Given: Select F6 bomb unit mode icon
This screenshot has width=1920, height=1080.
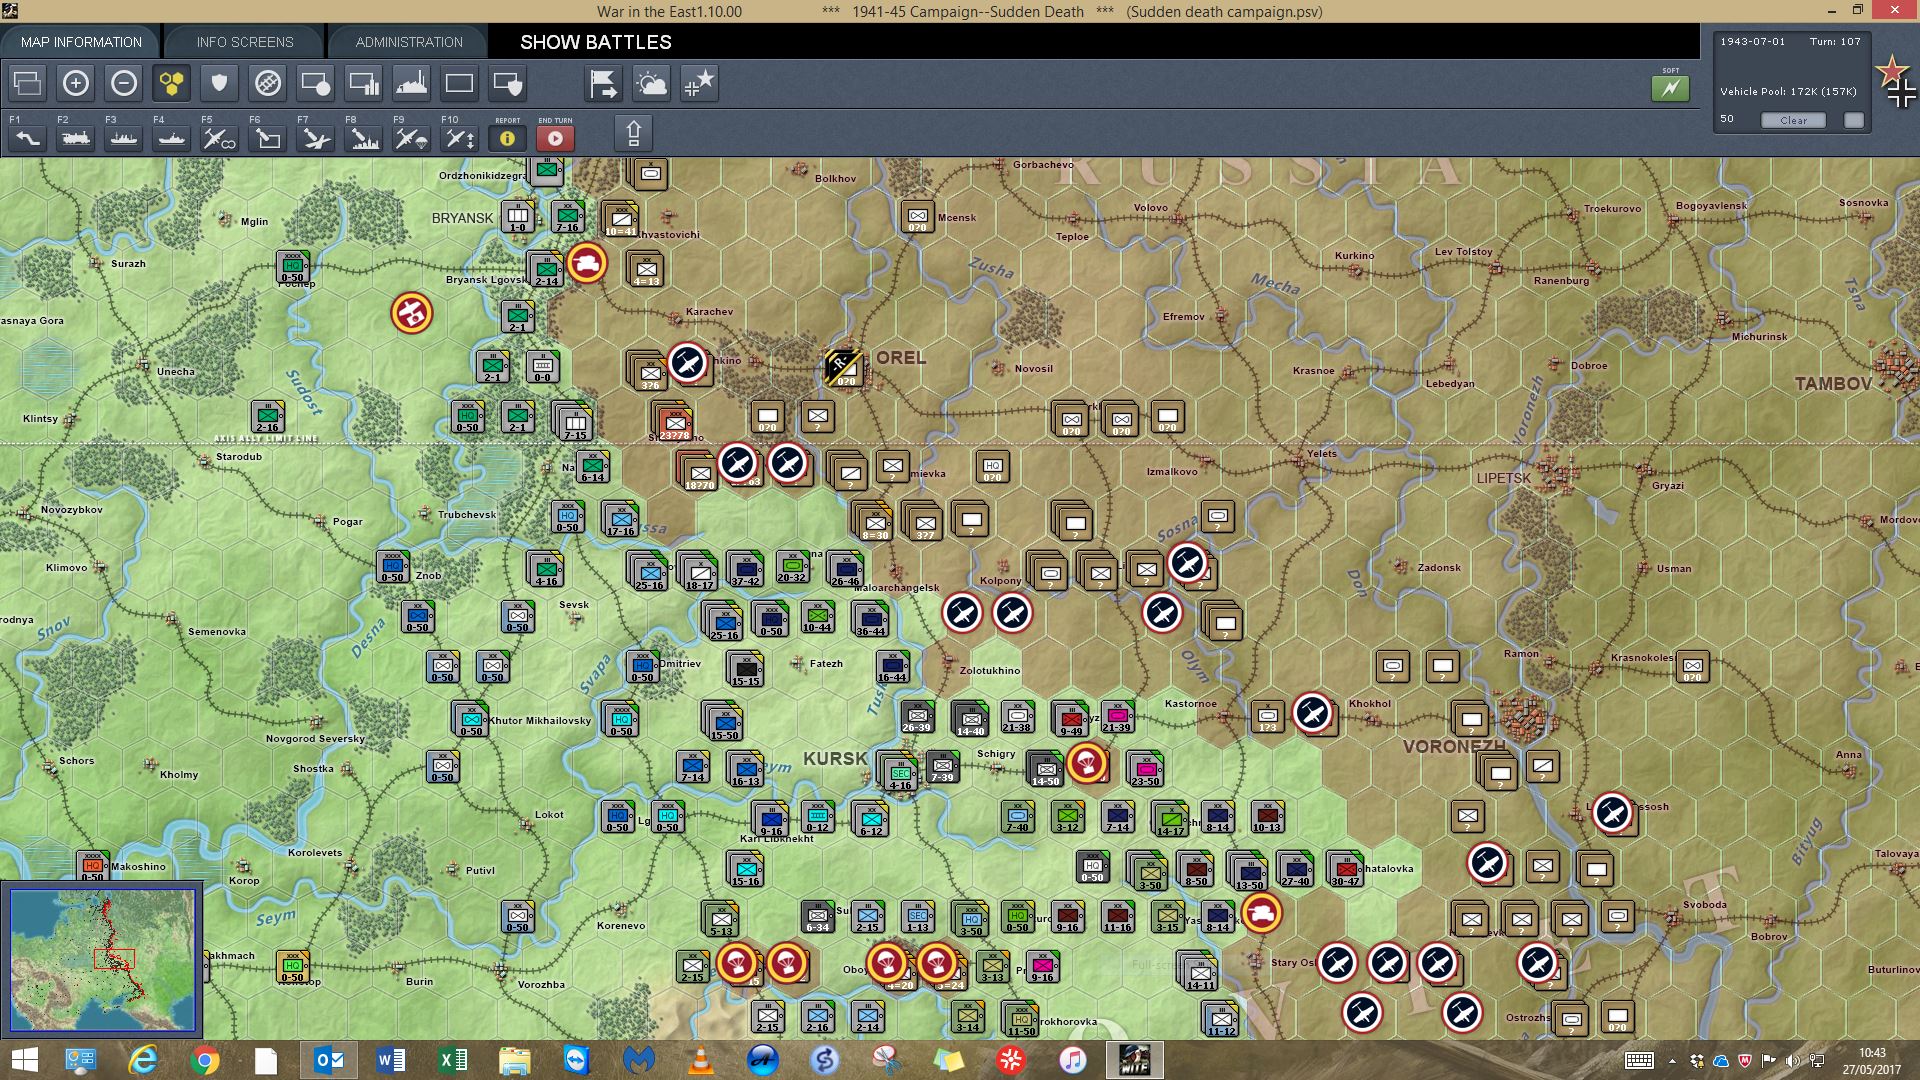Looking at the screenshot, I should tap(268, 138).
